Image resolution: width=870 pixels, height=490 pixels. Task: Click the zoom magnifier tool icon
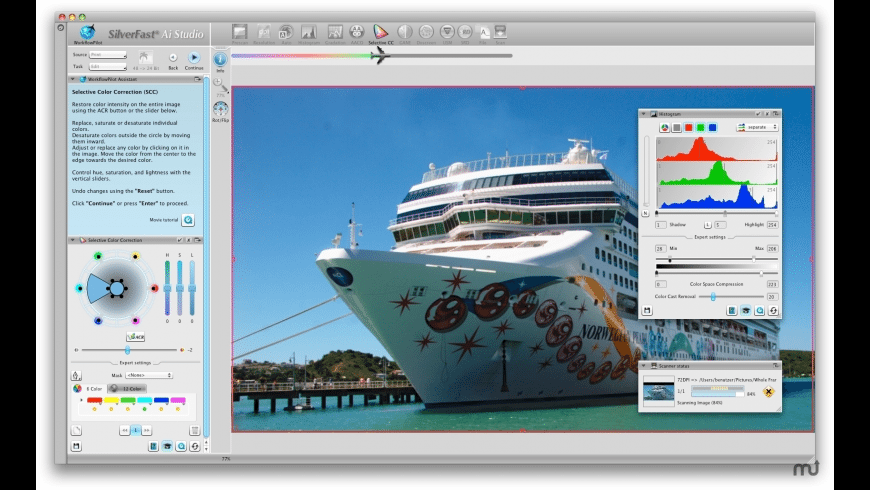[x=220, y=84]
